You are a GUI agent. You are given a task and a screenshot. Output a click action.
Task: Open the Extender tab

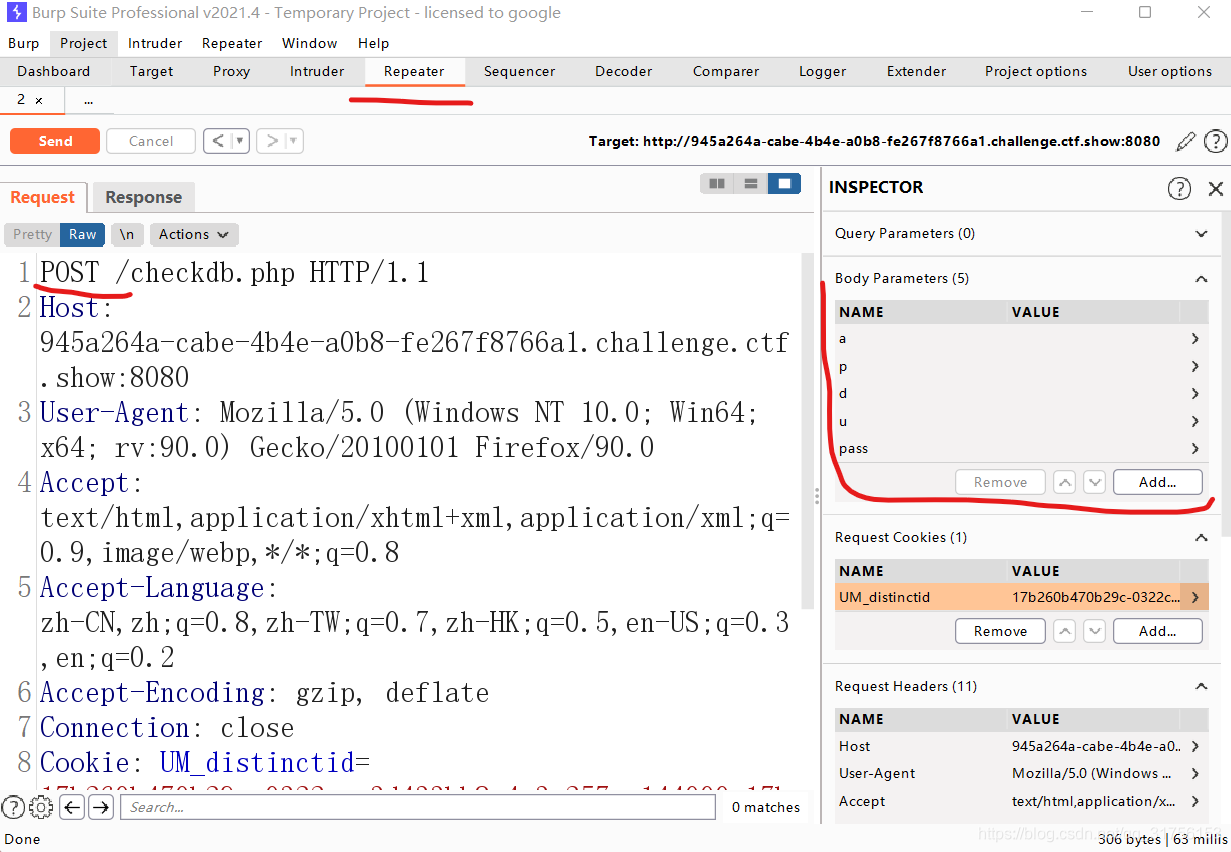click(916, 71)
